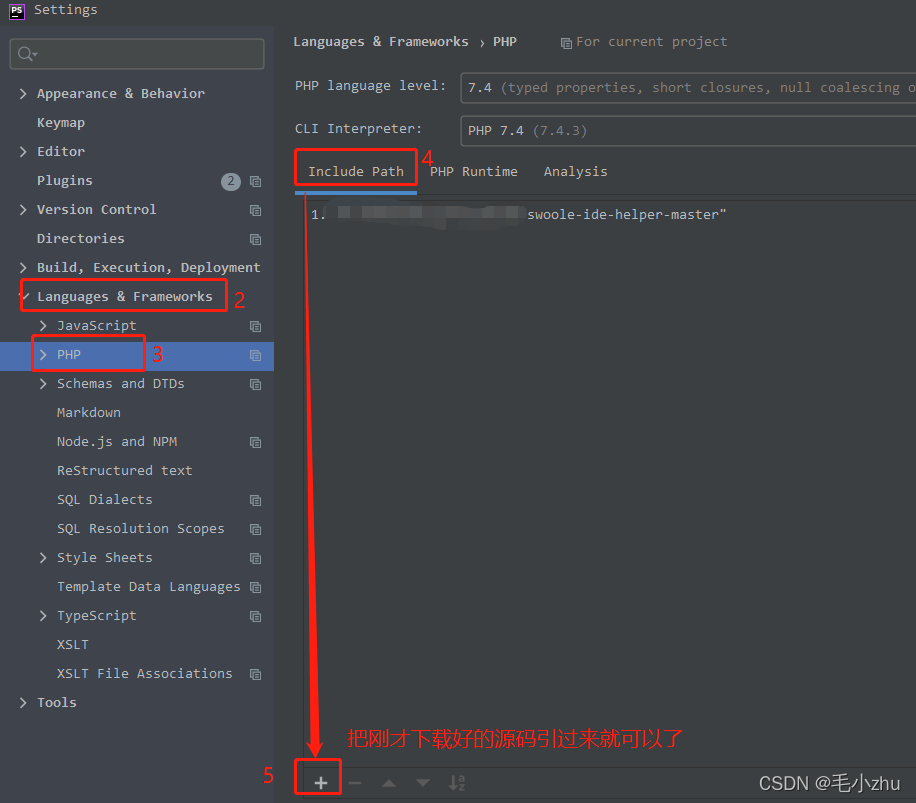Click the project-scope icon beside PHP
This screenshot has height=803, width=916.
pos(256,354)
